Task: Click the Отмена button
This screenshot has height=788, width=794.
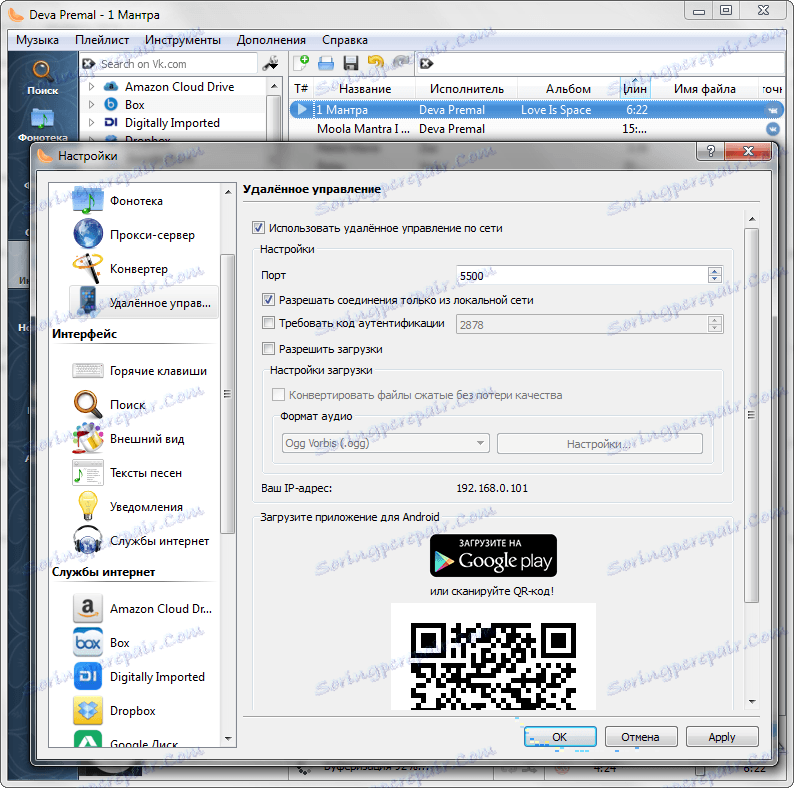Action: click(641, 737)
